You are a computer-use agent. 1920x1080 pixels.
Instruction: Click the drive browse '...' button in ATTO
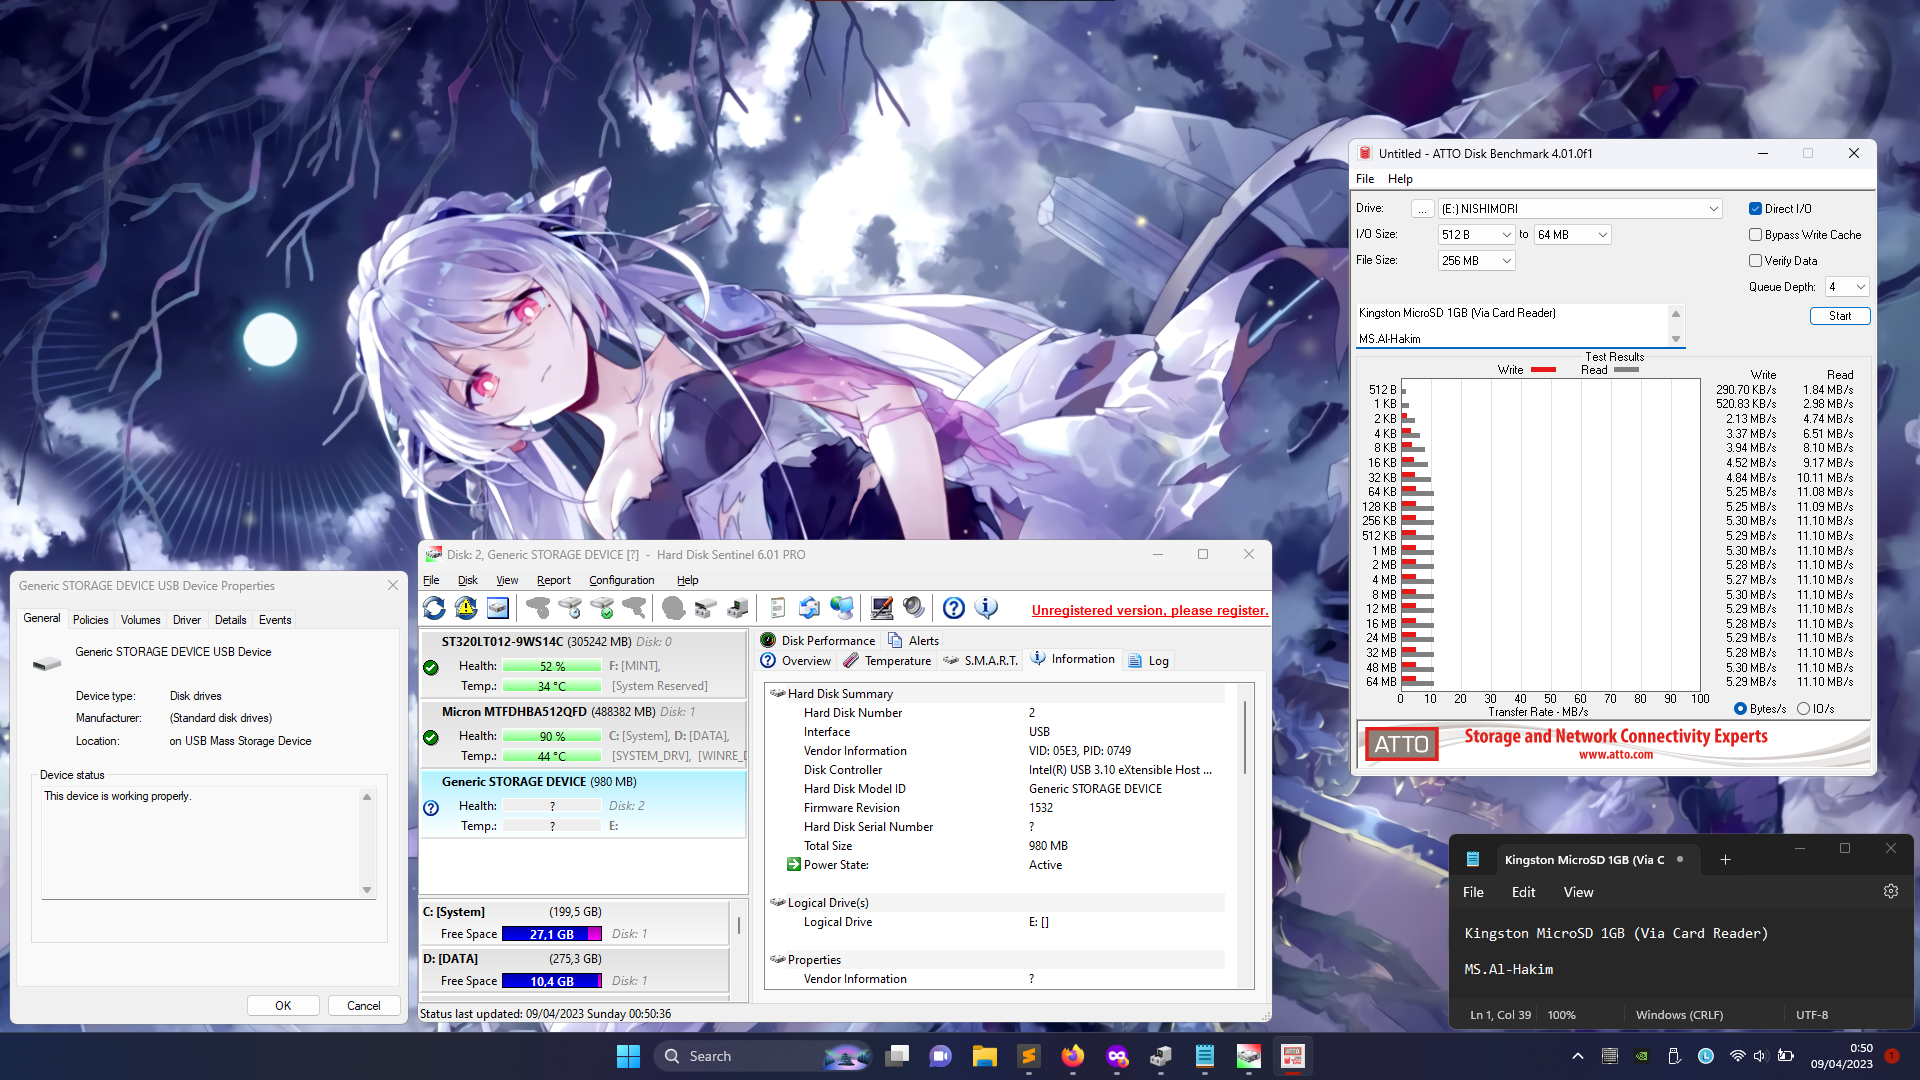coord(1422,209)
